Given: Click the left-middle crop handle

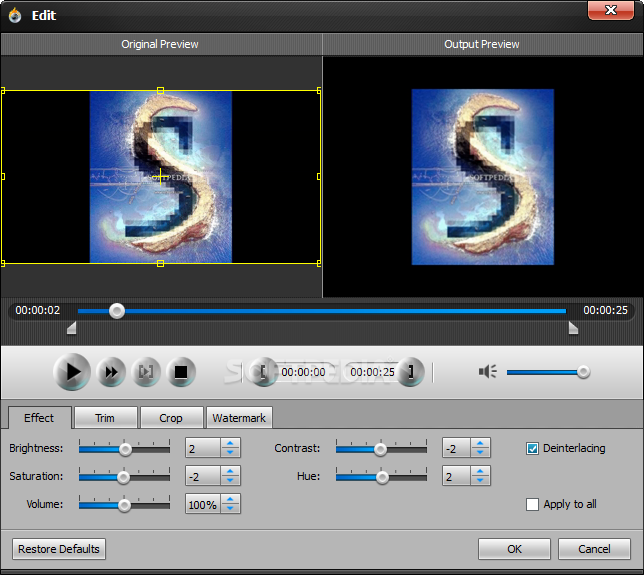Looking at the screenshot, I should coord(3,177).
